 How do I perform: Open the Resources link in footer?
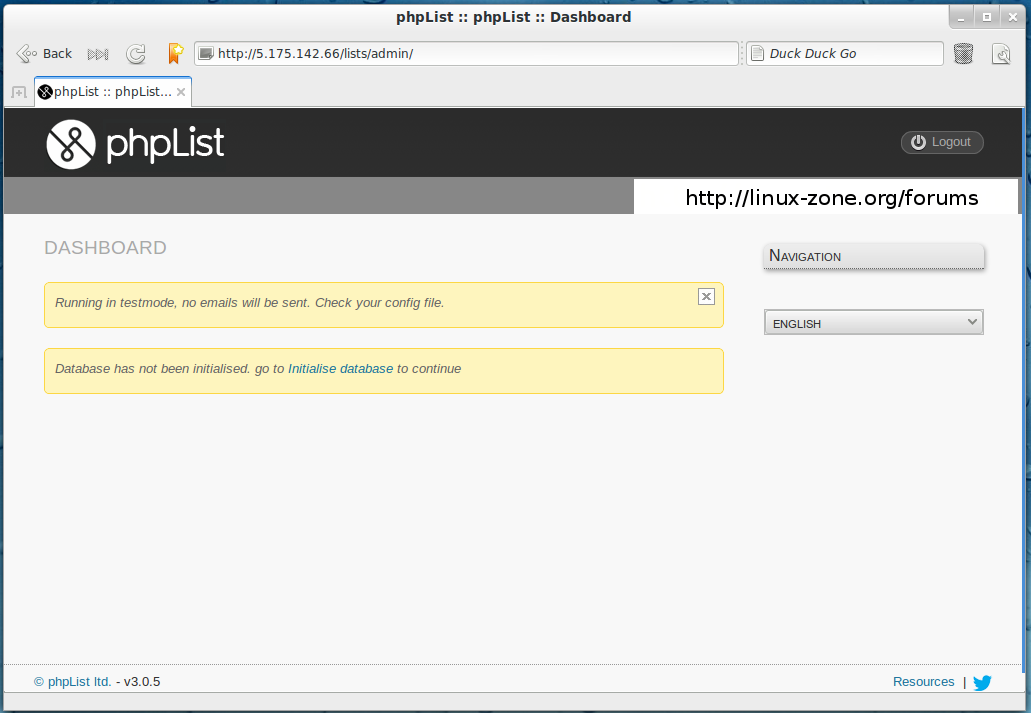[x=923, y=682]
